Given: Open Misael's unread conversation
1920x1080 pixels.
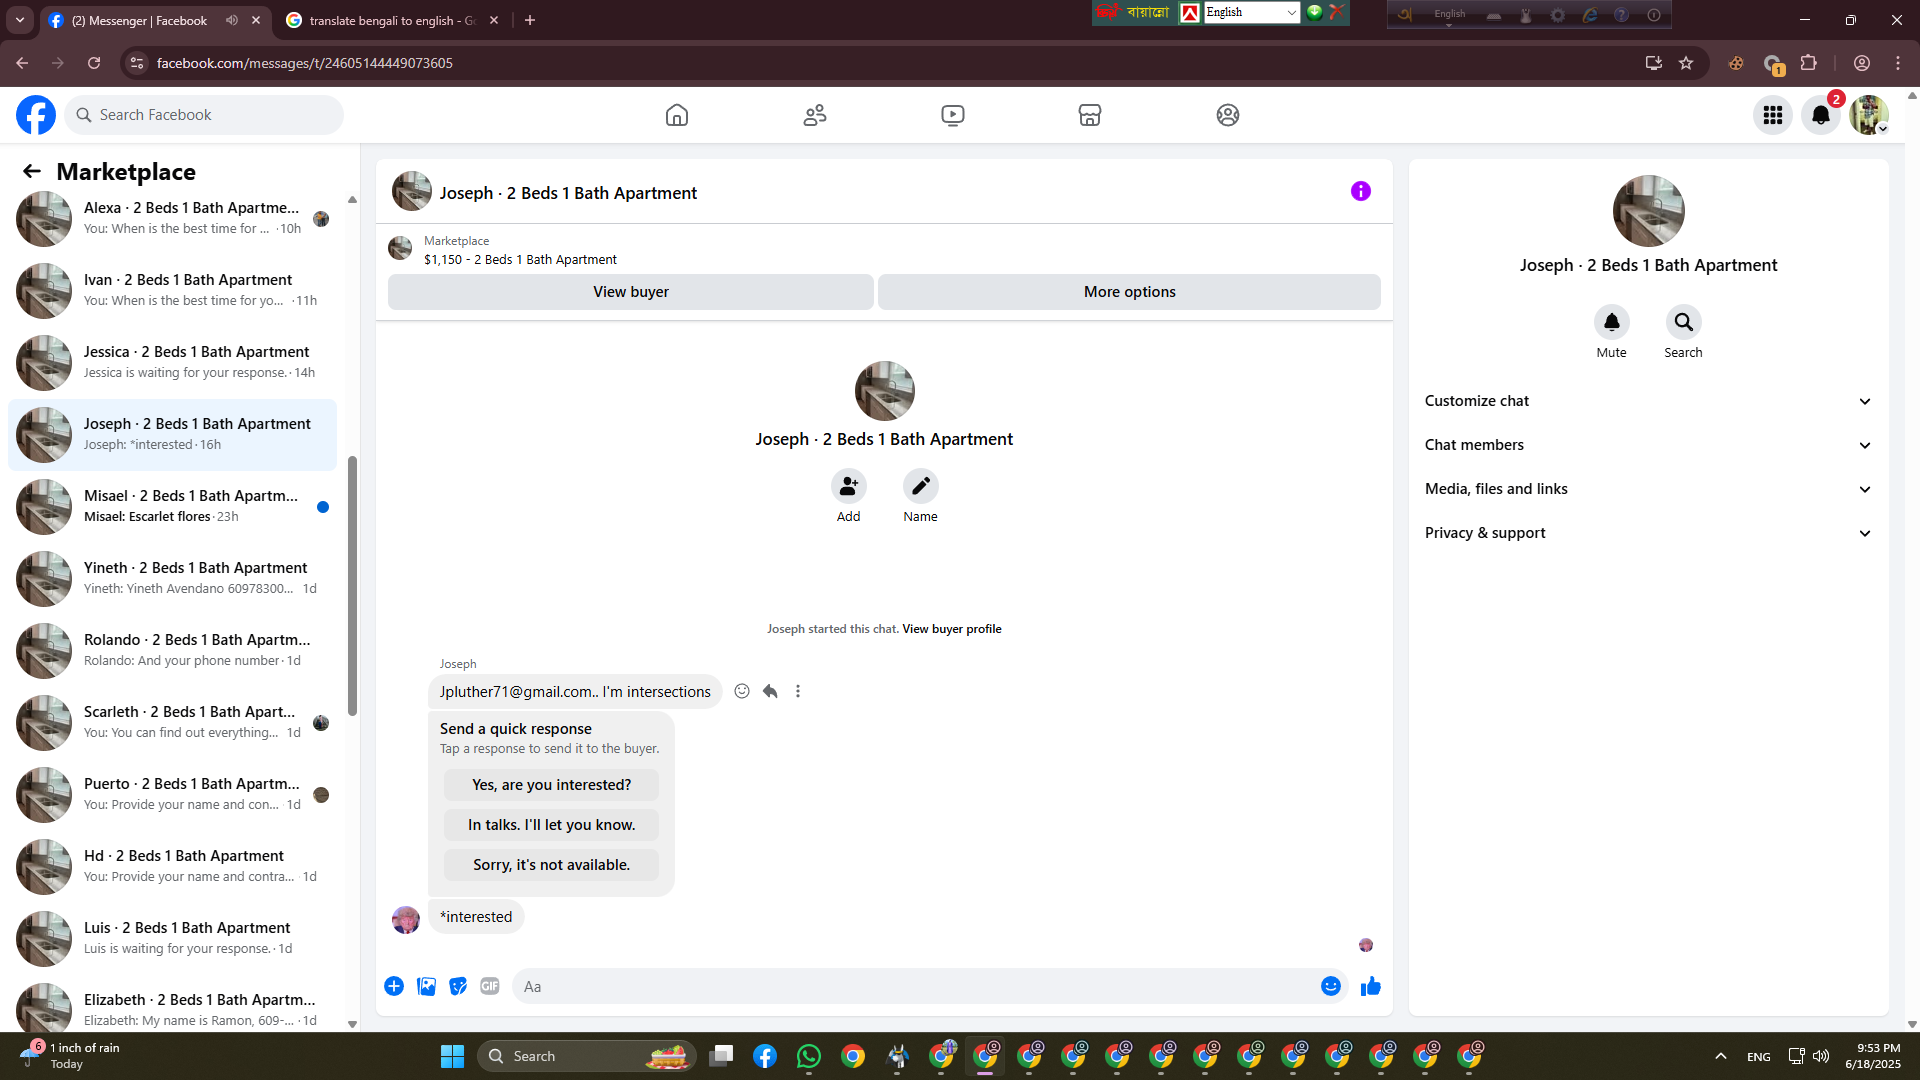Looking at the screenshot, I should click(x=172, y=507).
